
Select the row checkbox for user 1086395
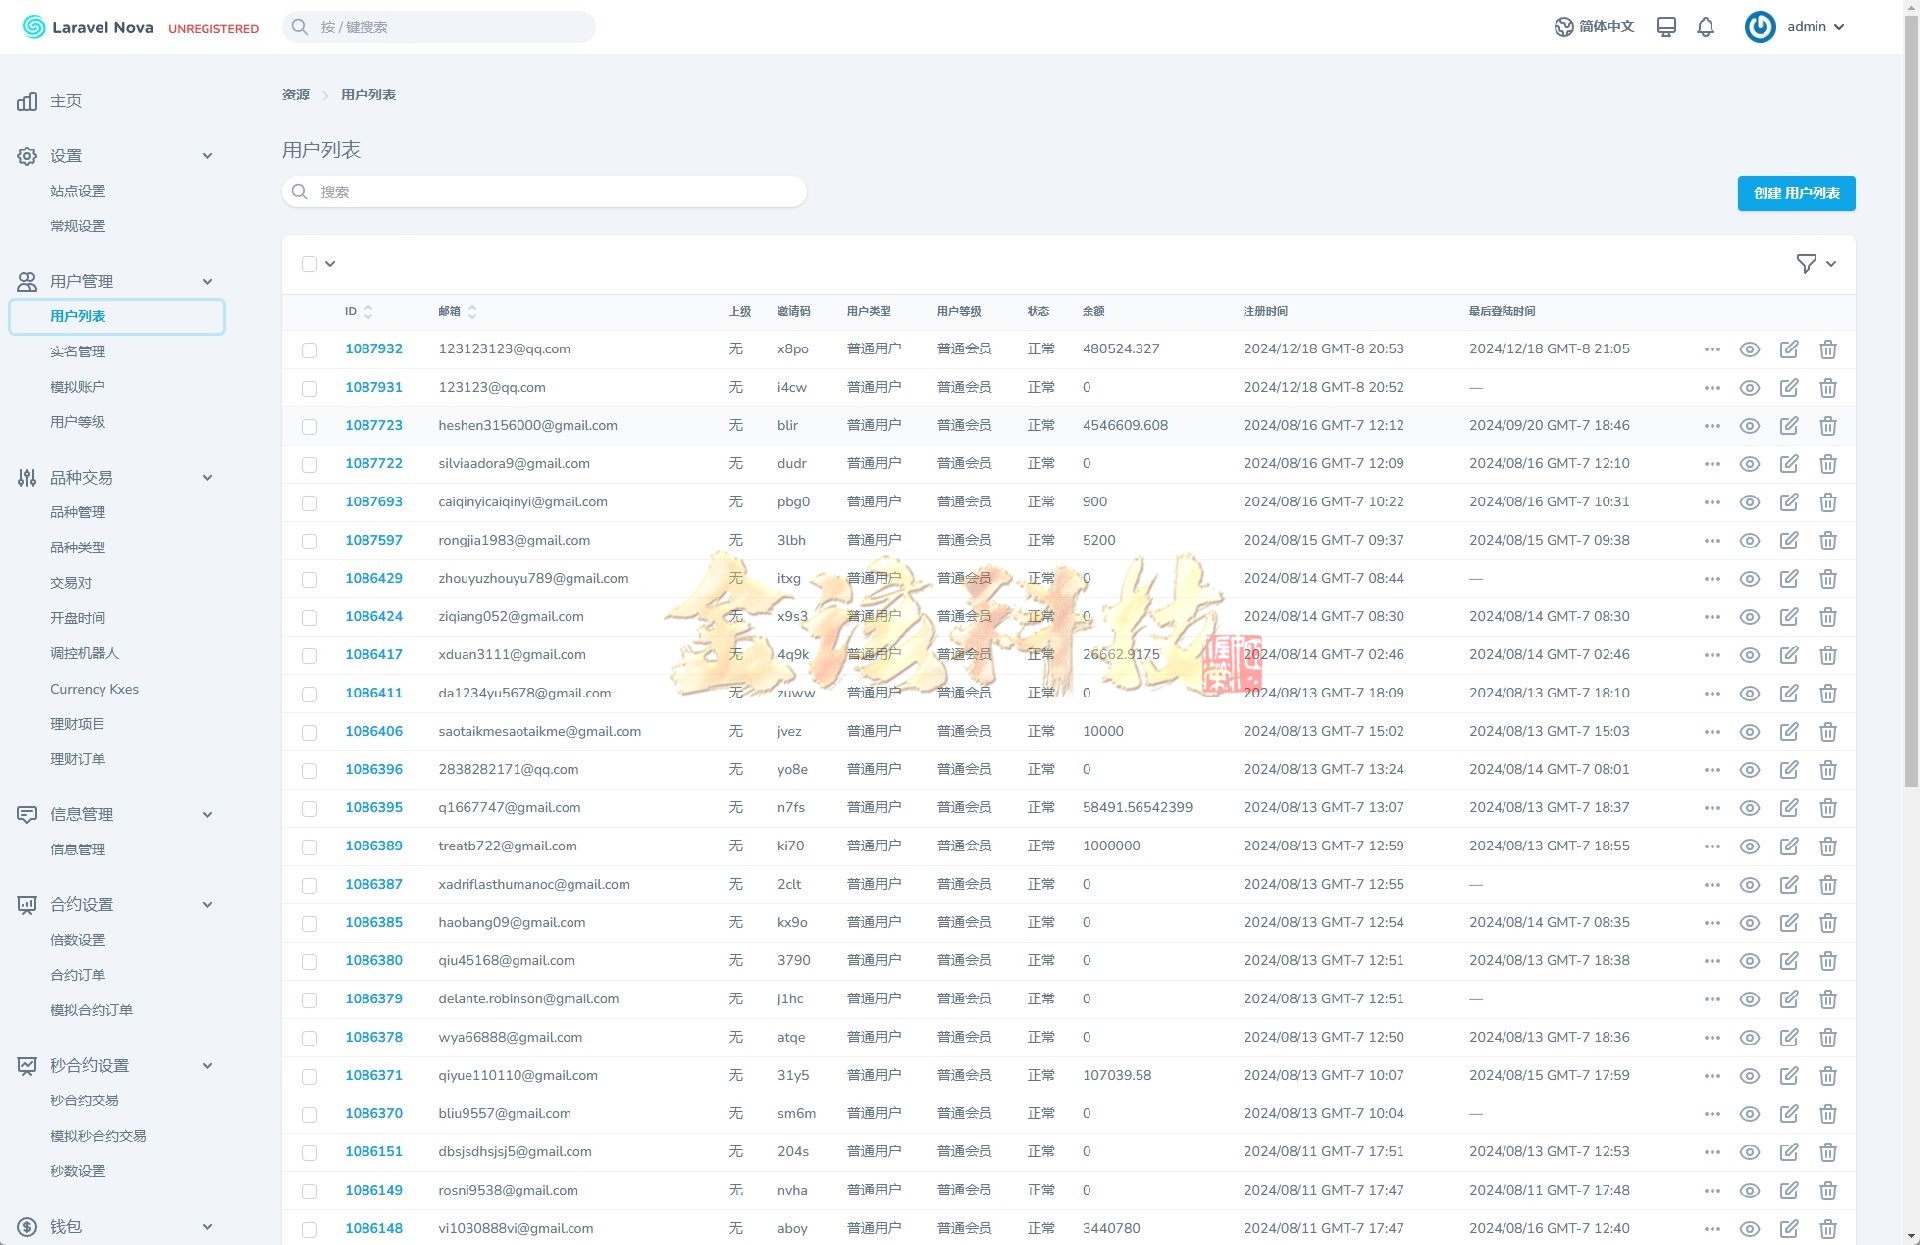pos(309,808)
